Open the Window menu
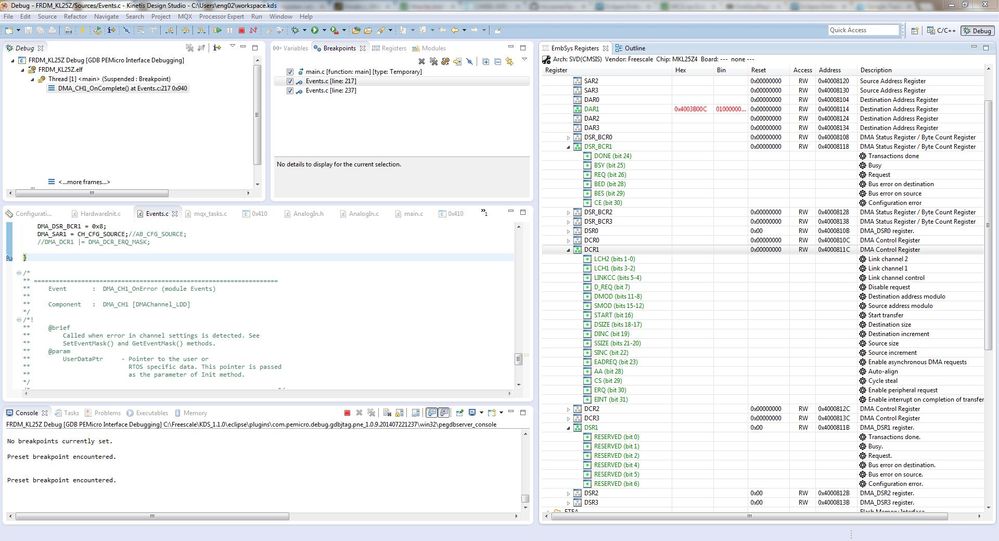The width and height of the screenshot is (999, 541). point(280,17)
